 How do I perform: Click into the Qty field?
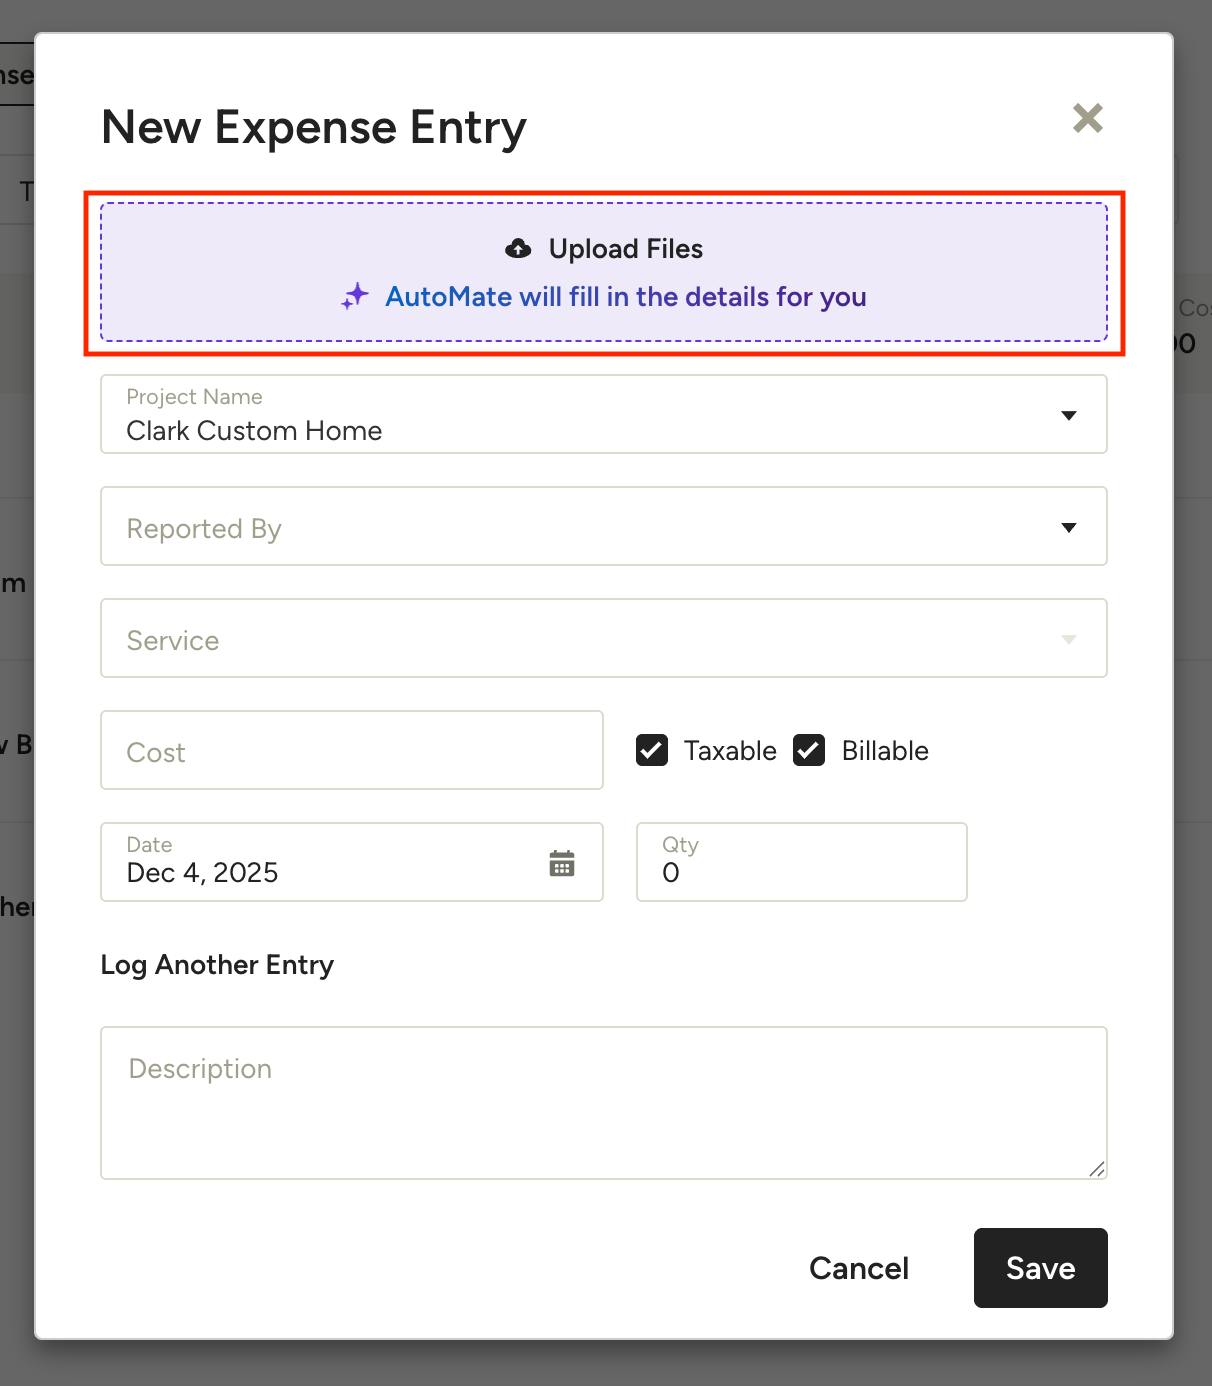(x=801, y=863)
